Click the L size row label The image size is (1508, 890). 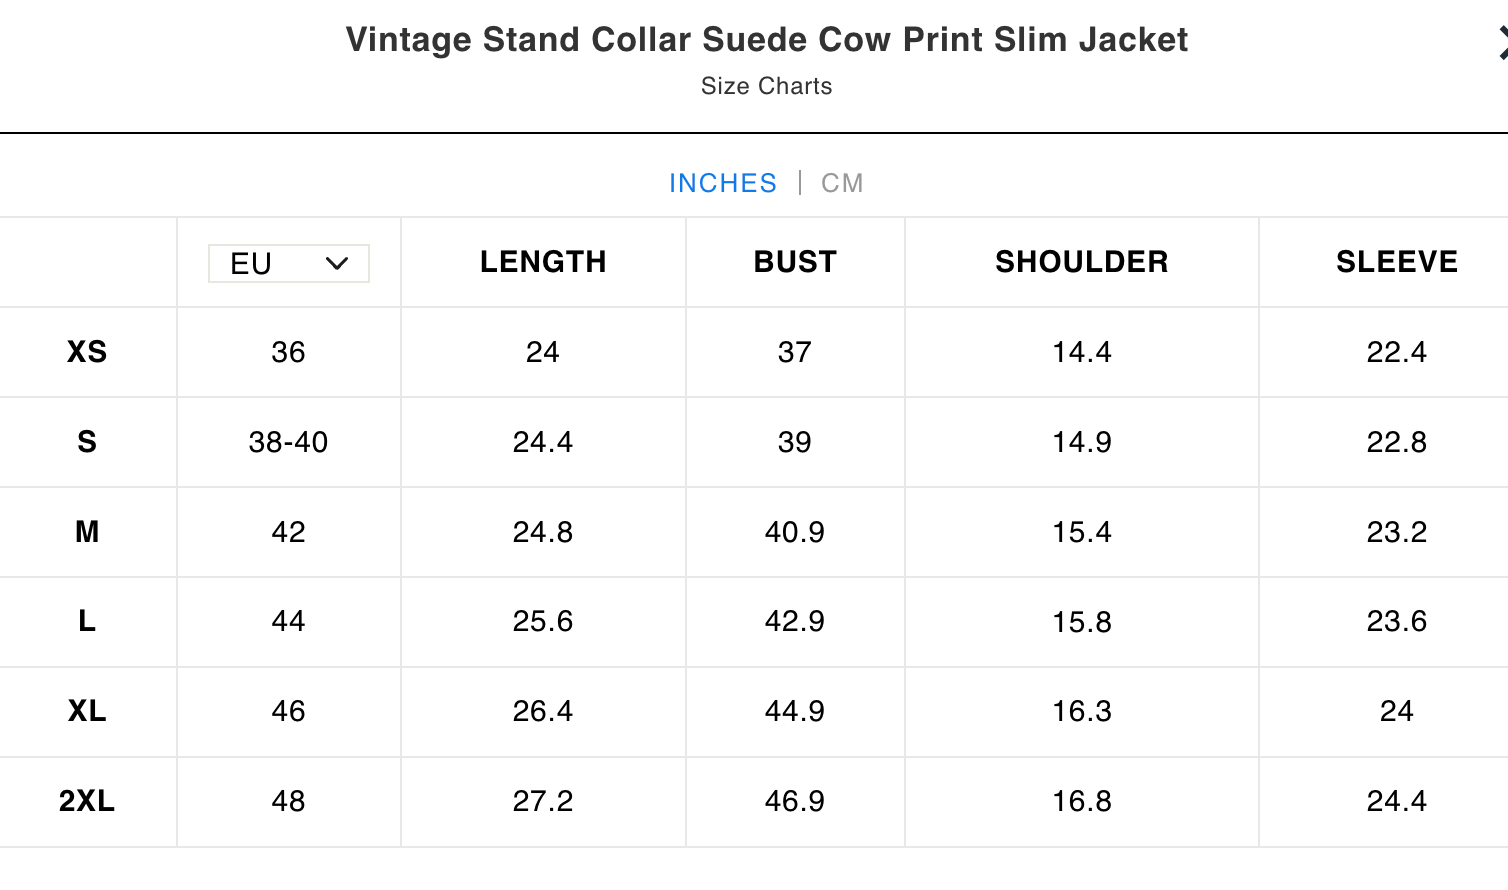(x=87, y=621)
